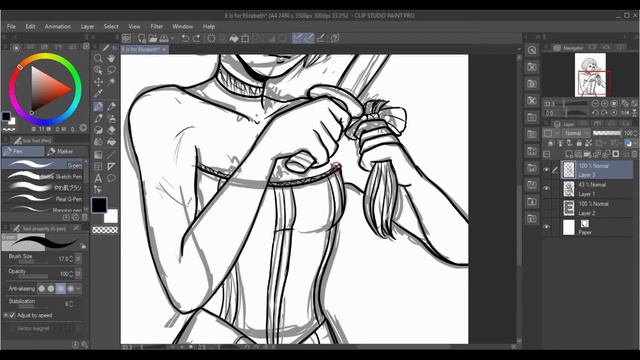The image size is (640, 360).
Task: Select the Fill bucket tool
Action: point(111,142)
